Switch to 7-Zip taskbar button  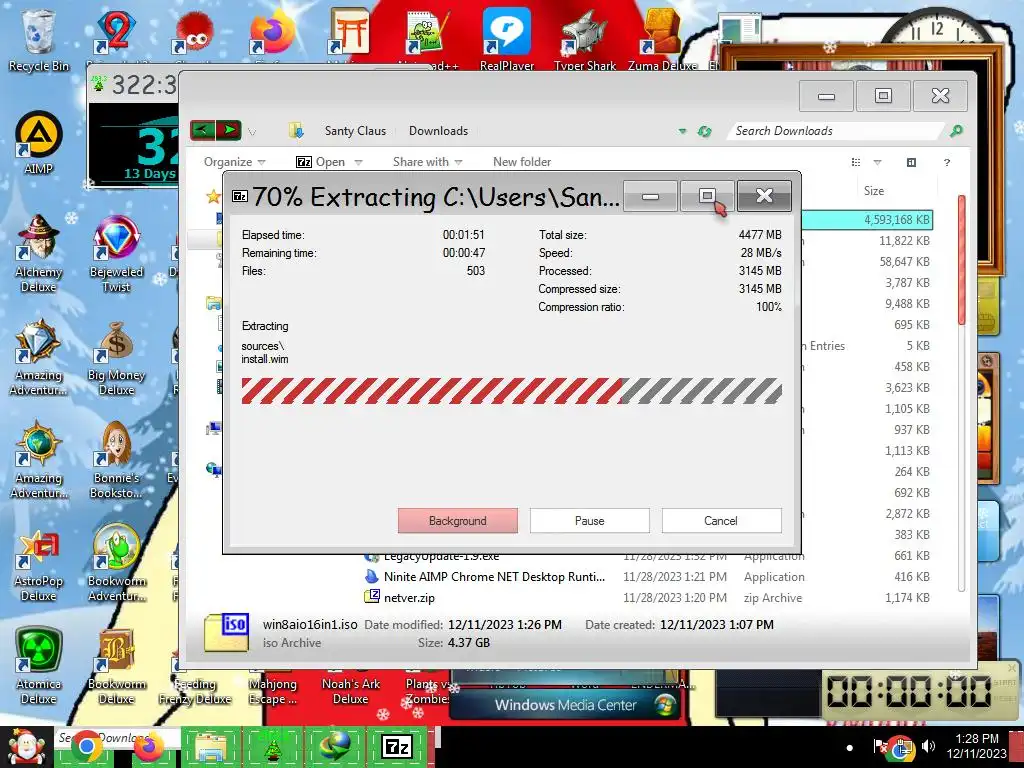point(397,746)
